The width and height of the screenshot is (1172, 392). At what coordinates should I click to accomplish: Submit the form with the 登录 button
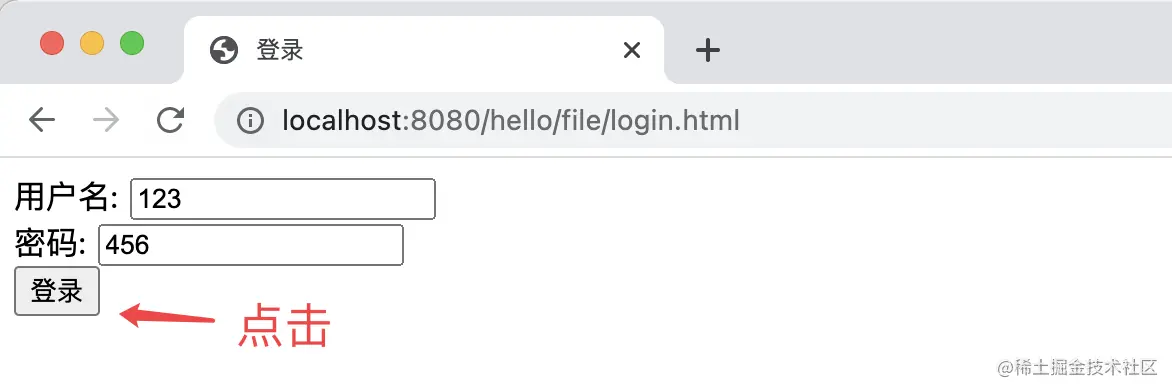click(57, 291)
